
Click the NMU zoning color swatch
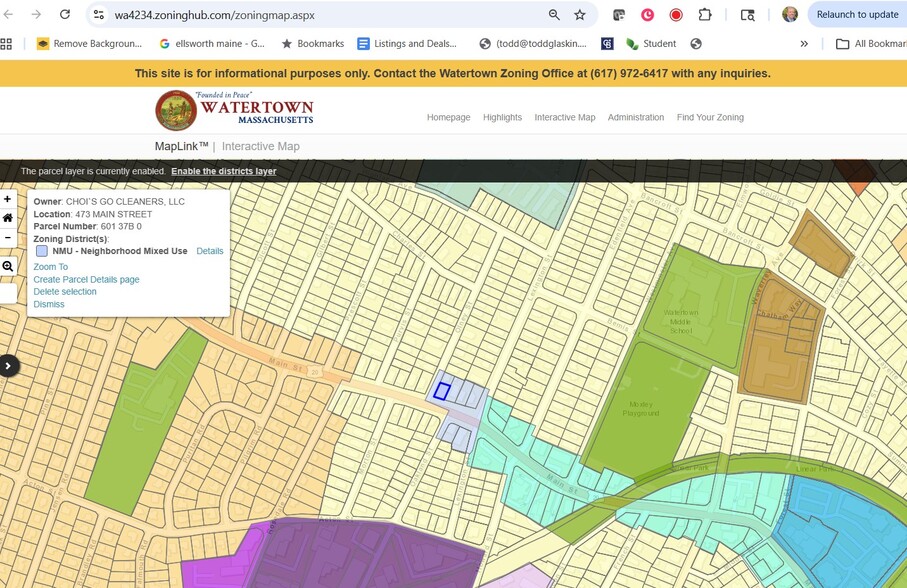[42, 251]
